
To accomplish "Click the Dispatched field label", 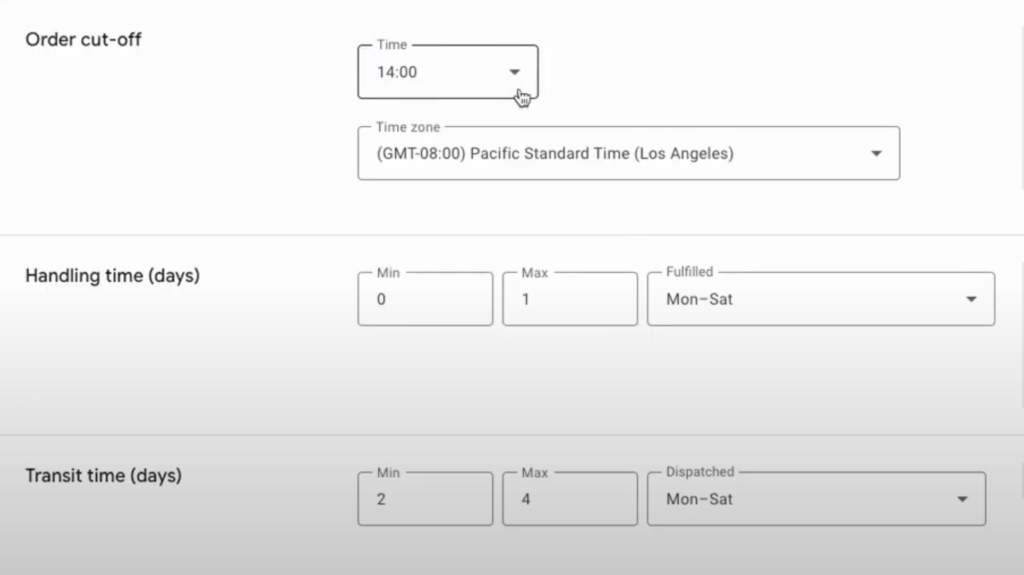I will (700, 472).
